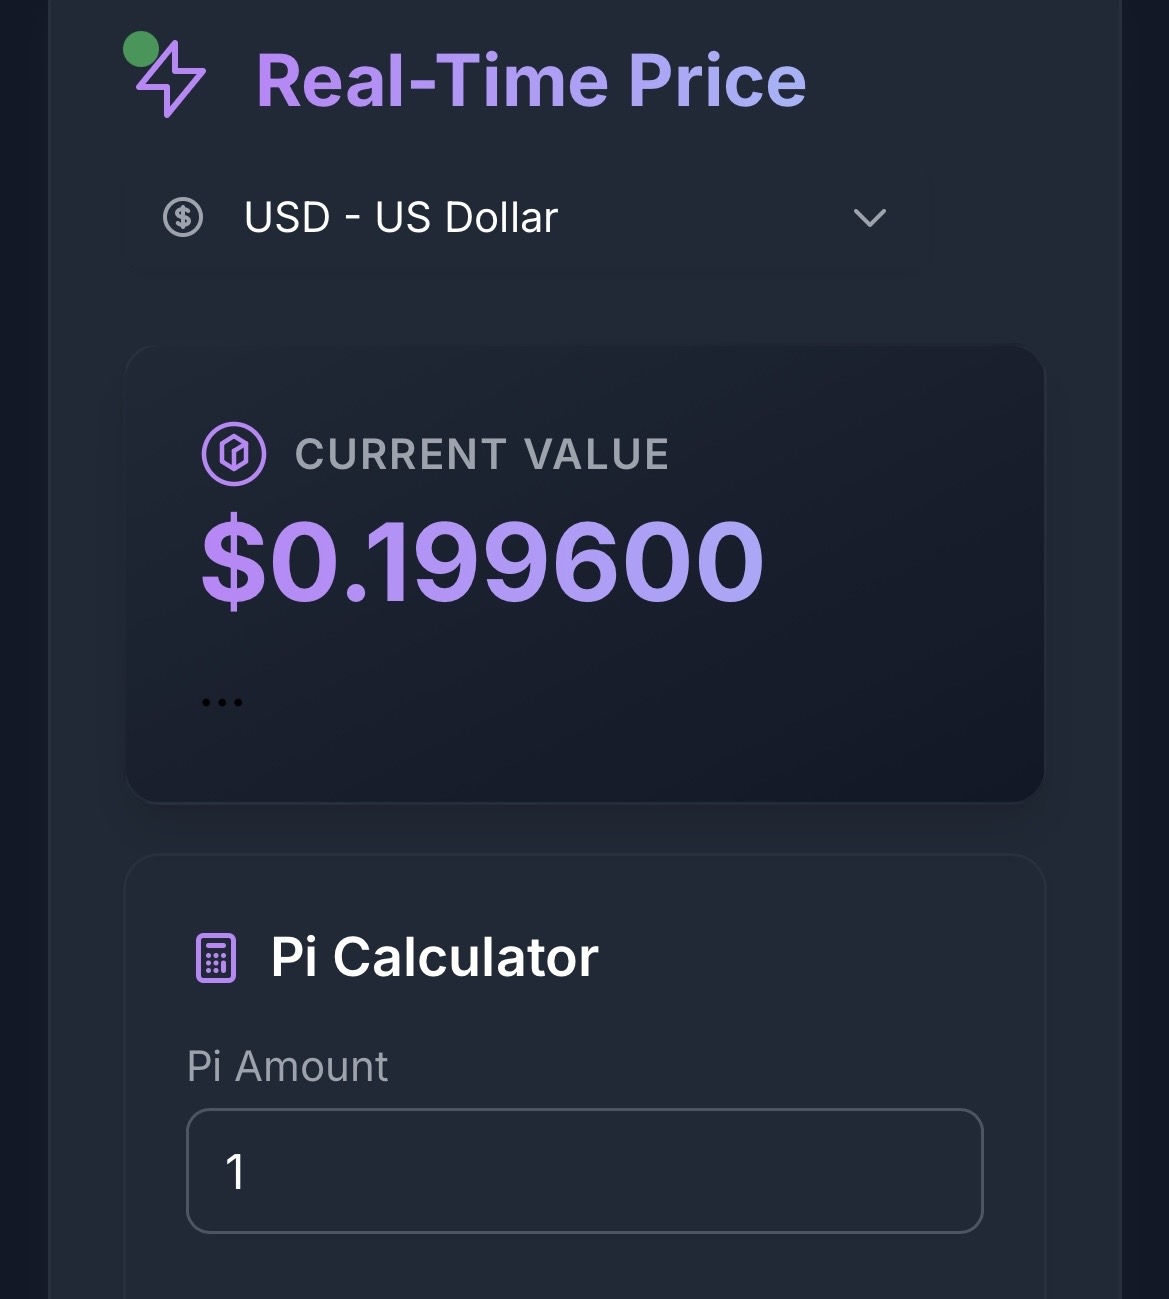Click the purple calculator icon
The image size is (1169, 1299).
coord(215,958)
